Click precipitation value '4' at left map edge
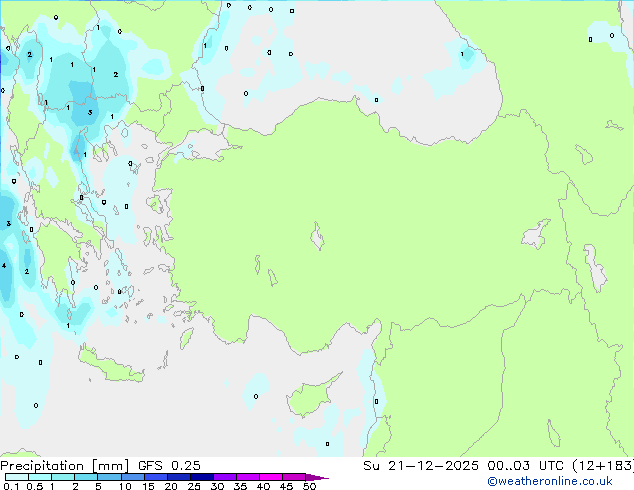The image size is (634, 490). (4, 266)
